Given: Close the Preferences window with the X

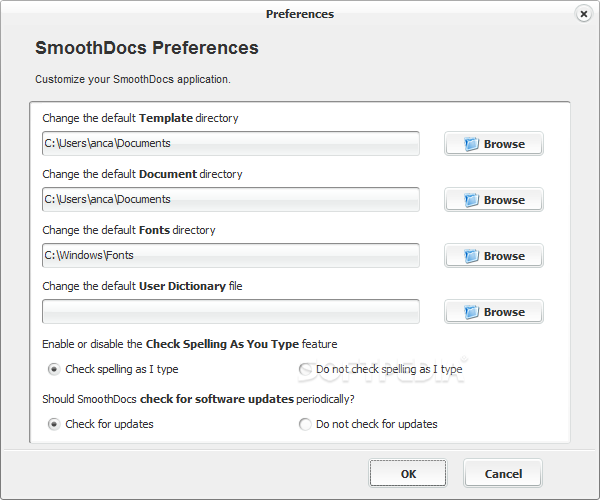Looking at the screenshot, I should tap(584, 14).
